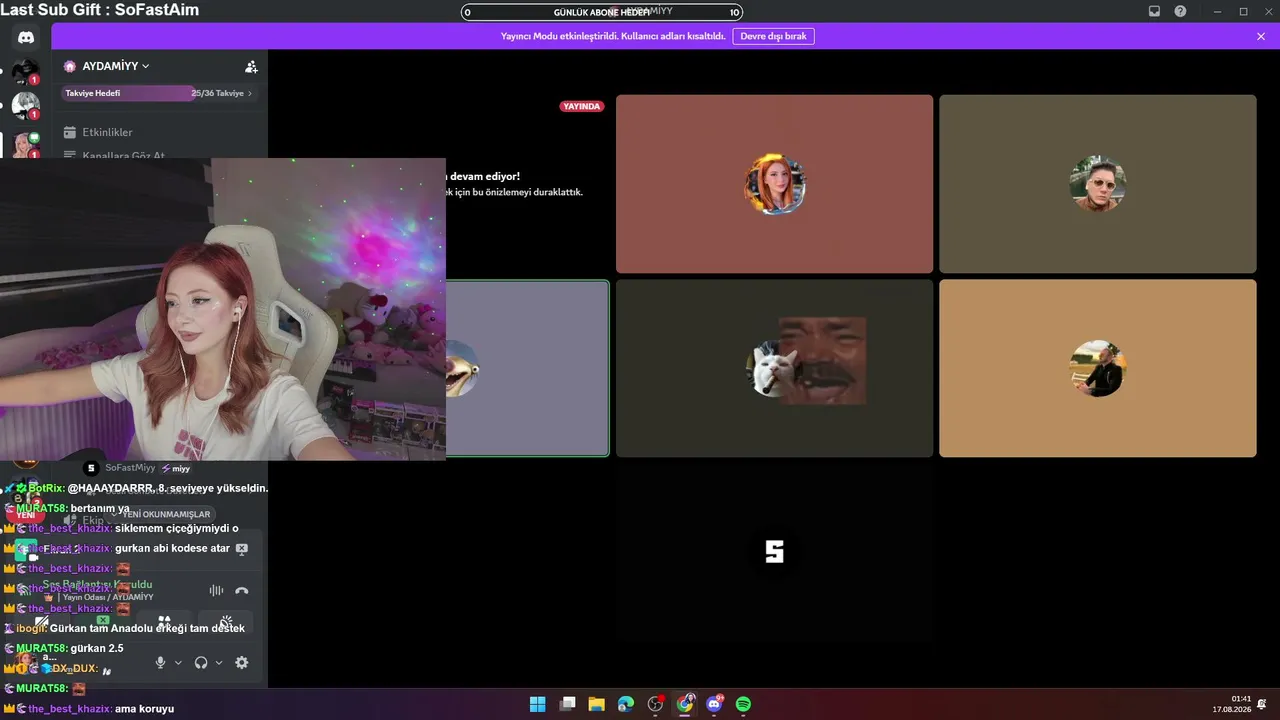Click the Etkinlikler calendar icon
The height and width of the screenshot is (720, 1280).
click(70, 132)
